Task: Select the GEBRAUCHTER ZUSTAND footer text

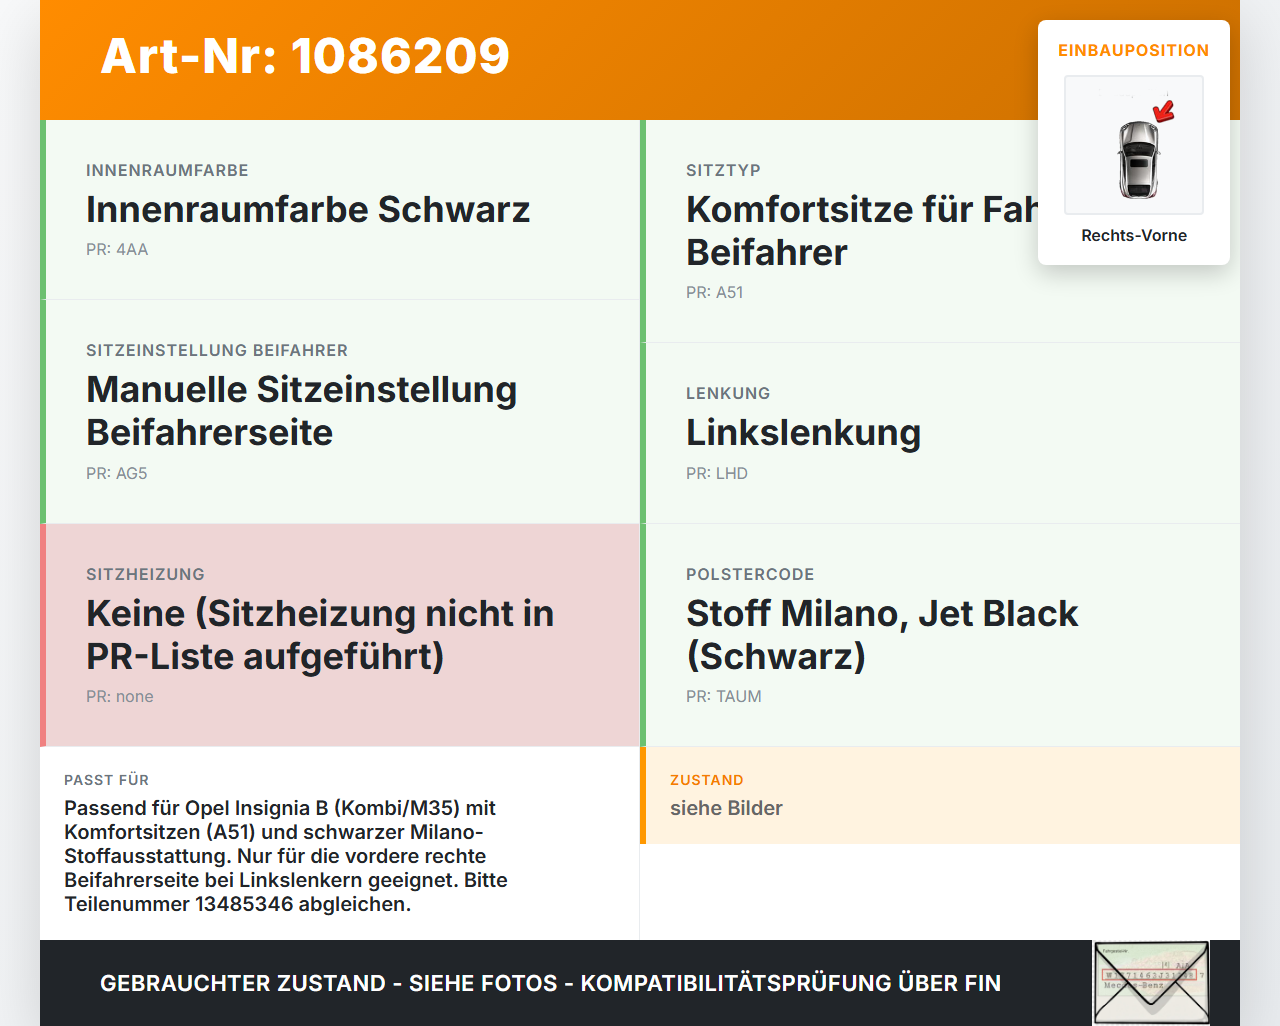Action: [x=550, y=984]
